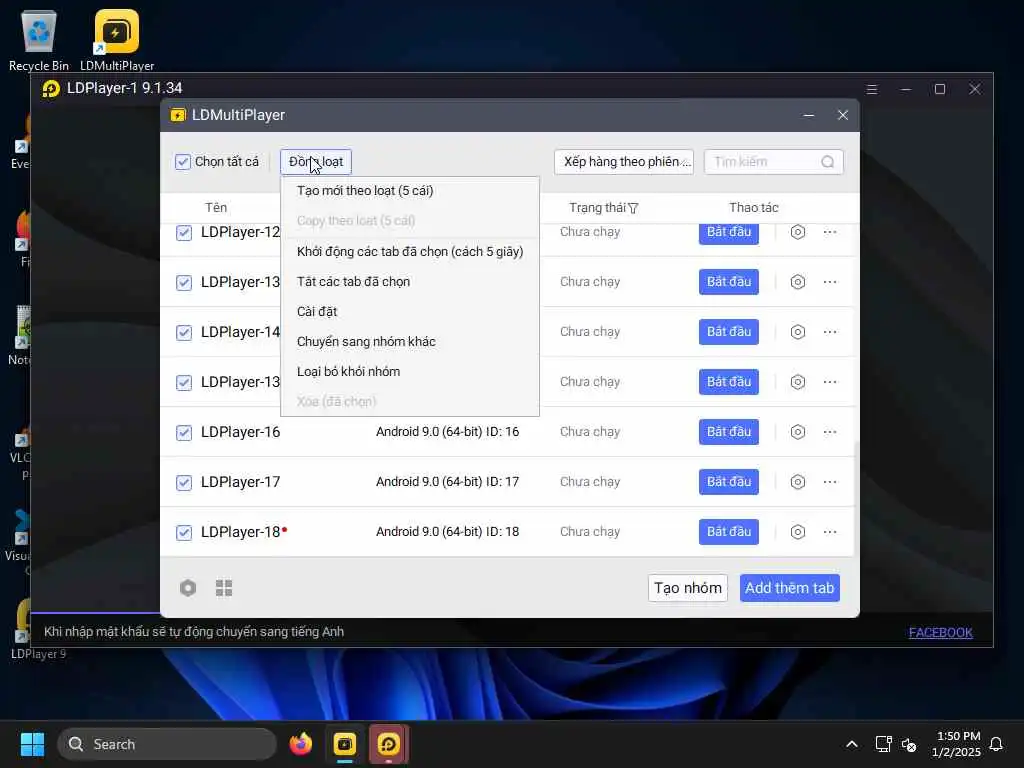
Task: Start LDPlayer-14 with Bắt đầu
Action: pyautogui.click(x=729, y=332)
